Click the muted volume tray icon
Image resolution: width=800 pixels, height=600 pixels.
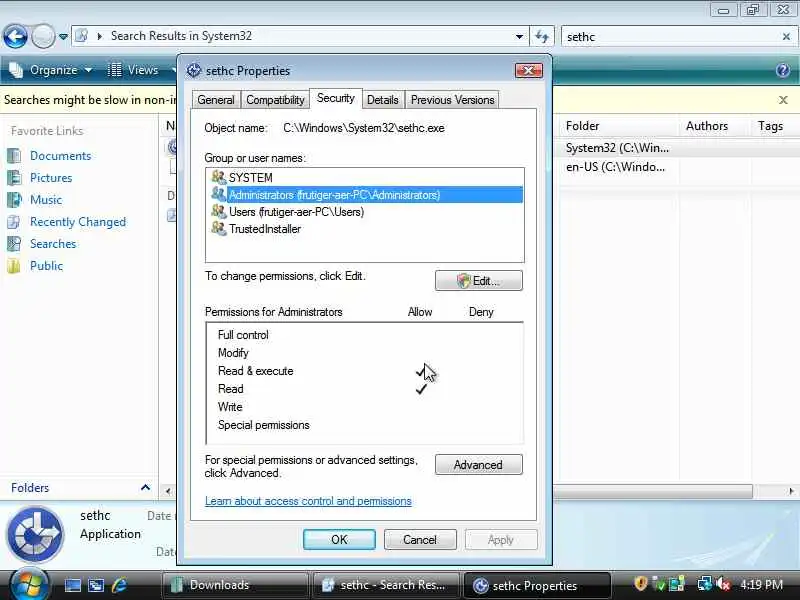(723, 584)
